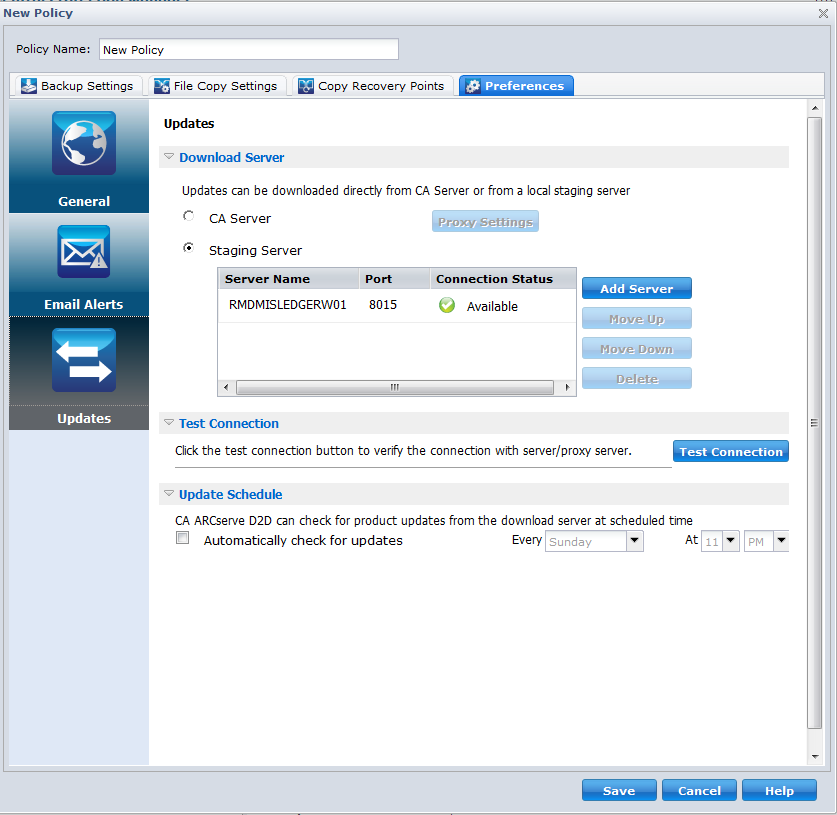Viewport: 837px width, 815px height.
Task: Open the Sunday day dropdown
Action: click(x=637, y=540)
